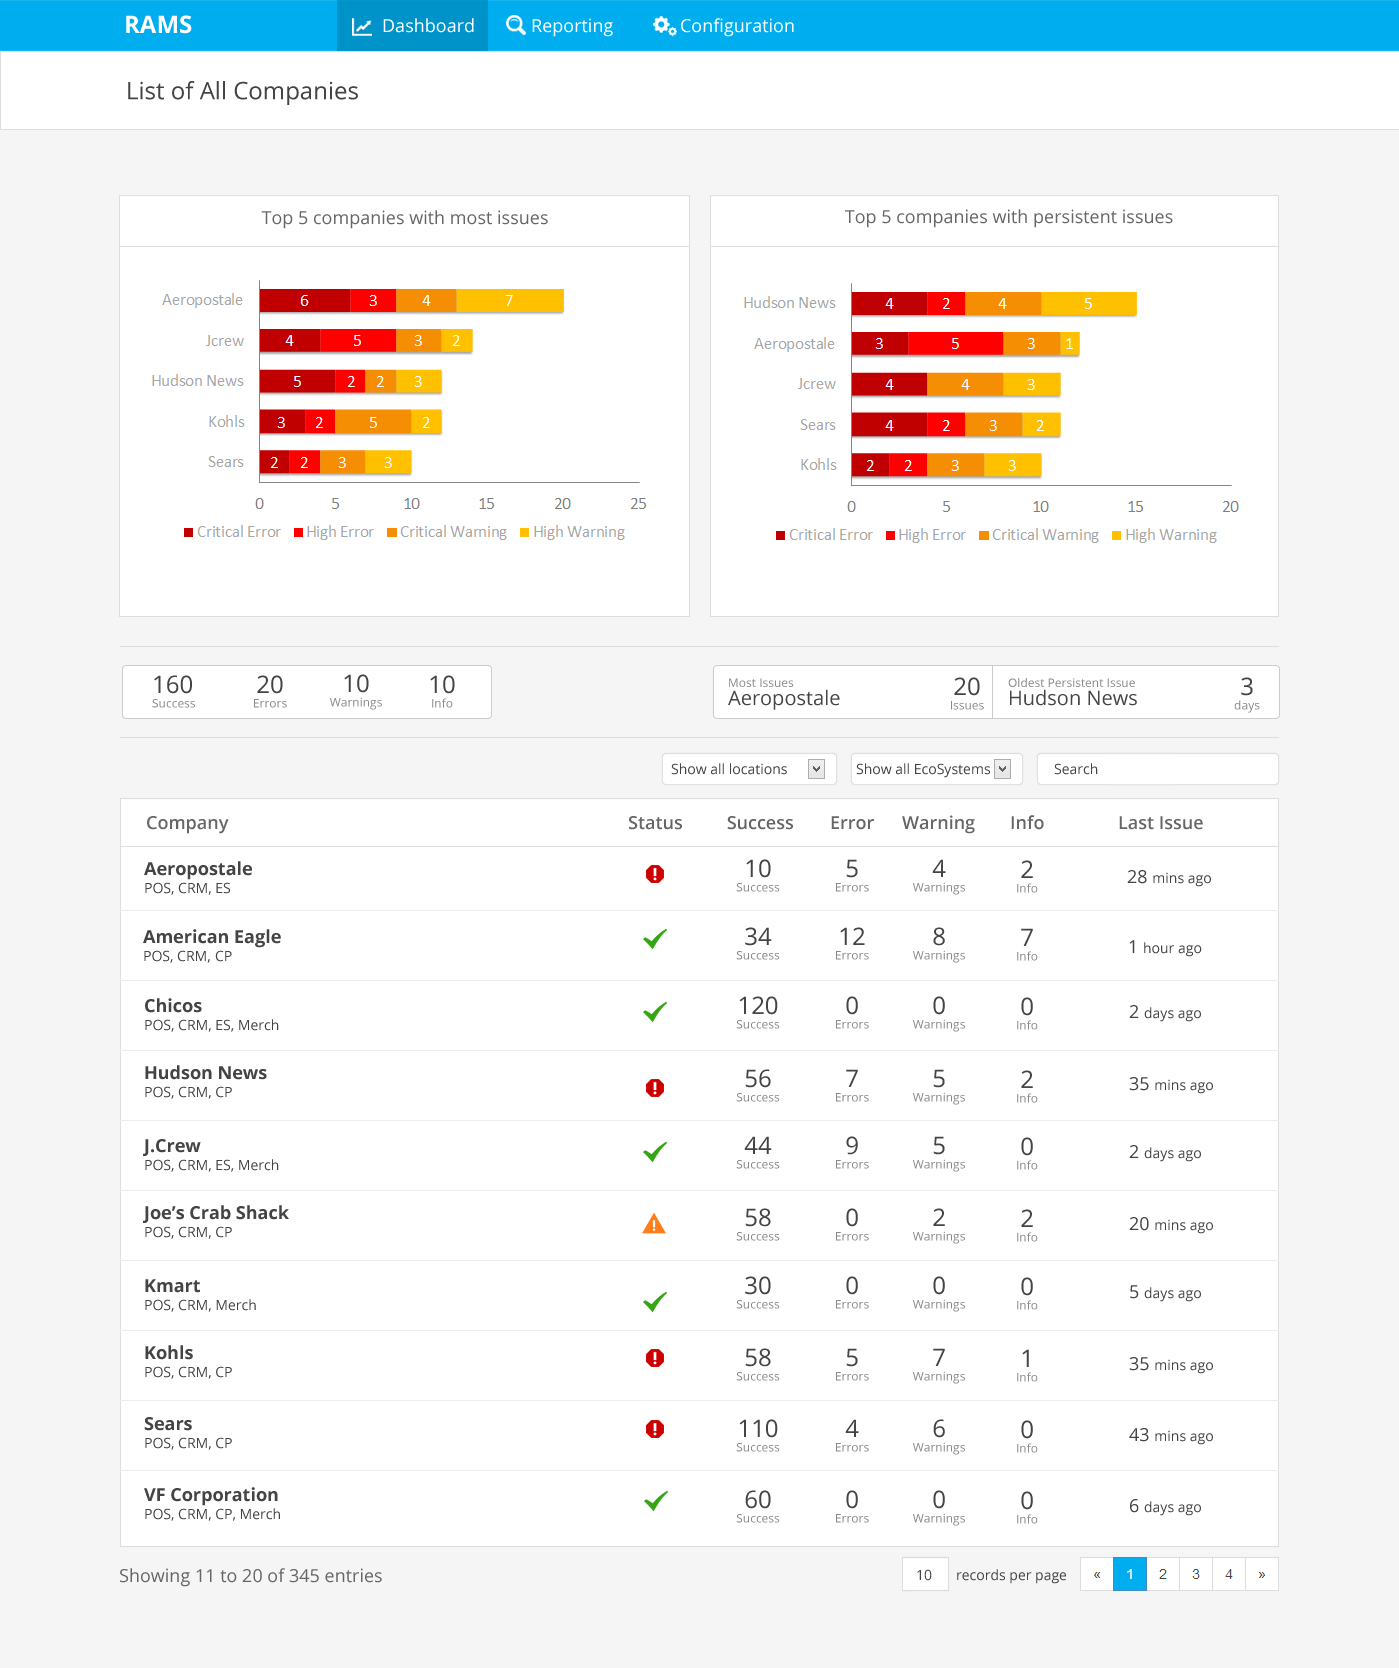
Task: Open the J.Crew company row
Action: (699, 1156)
